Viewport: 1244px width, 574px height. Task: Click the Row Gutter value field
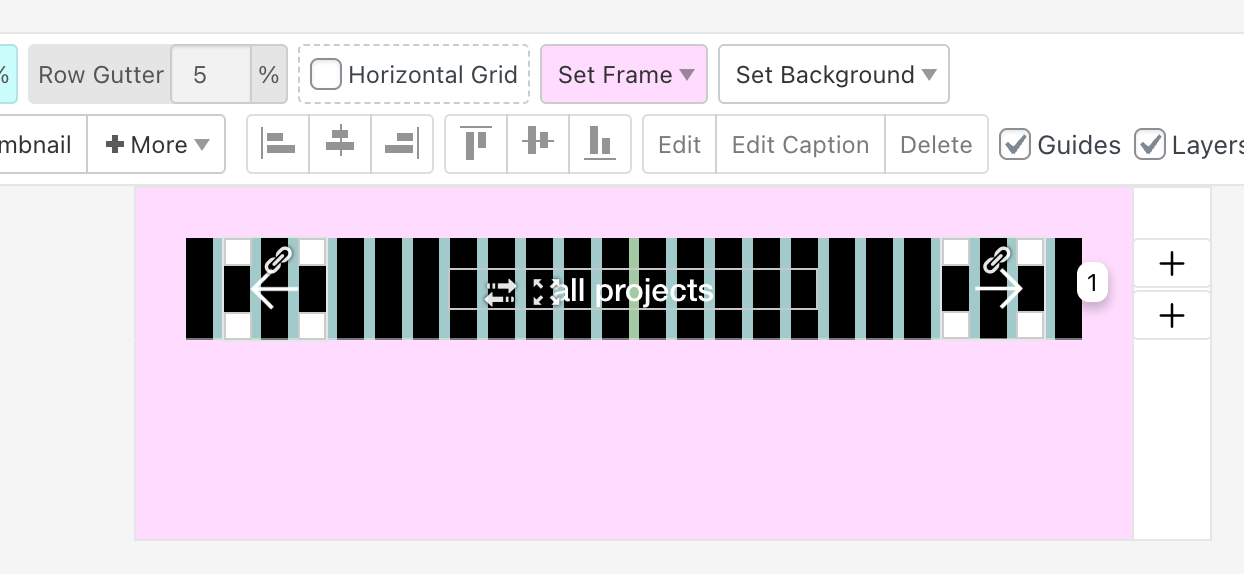tap(210, 75)
